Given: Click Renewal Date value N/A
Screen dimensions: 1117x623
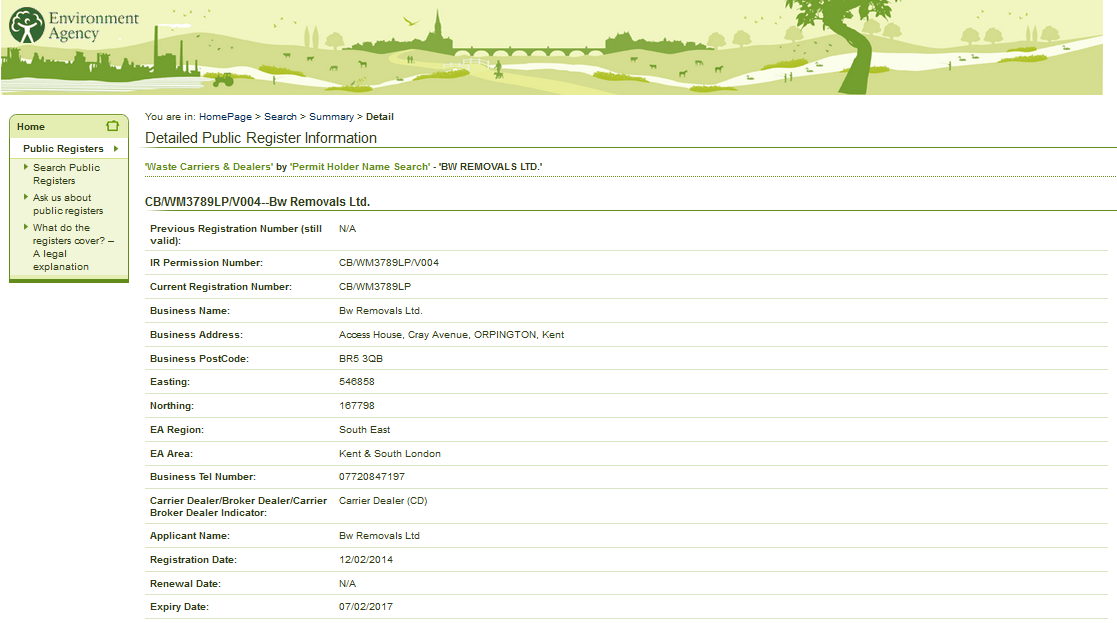Looking at the screenshot, I should pos(348,584).
